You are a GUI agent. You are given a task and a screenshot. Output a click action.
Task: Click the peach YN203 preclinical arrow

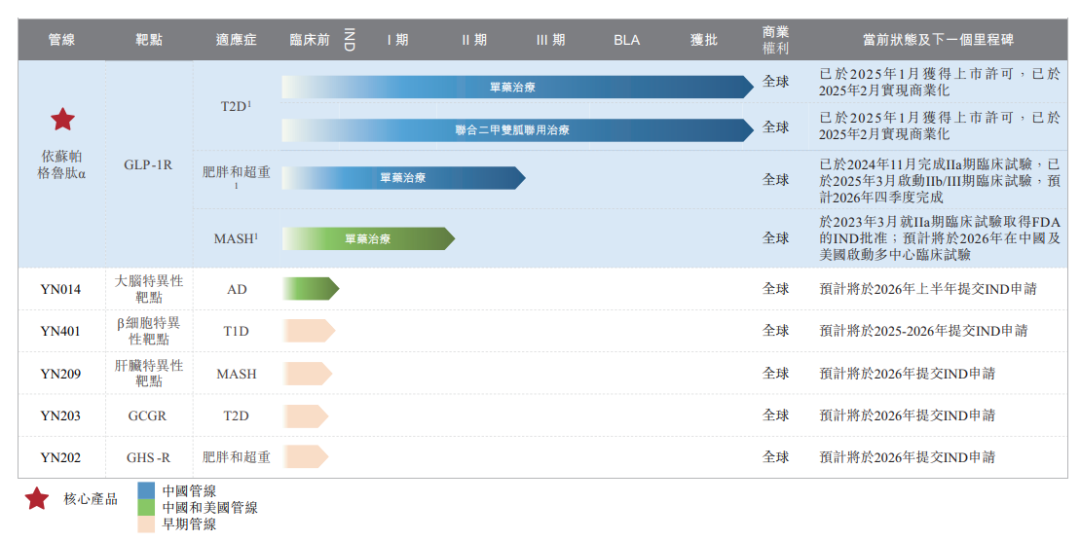306,416
